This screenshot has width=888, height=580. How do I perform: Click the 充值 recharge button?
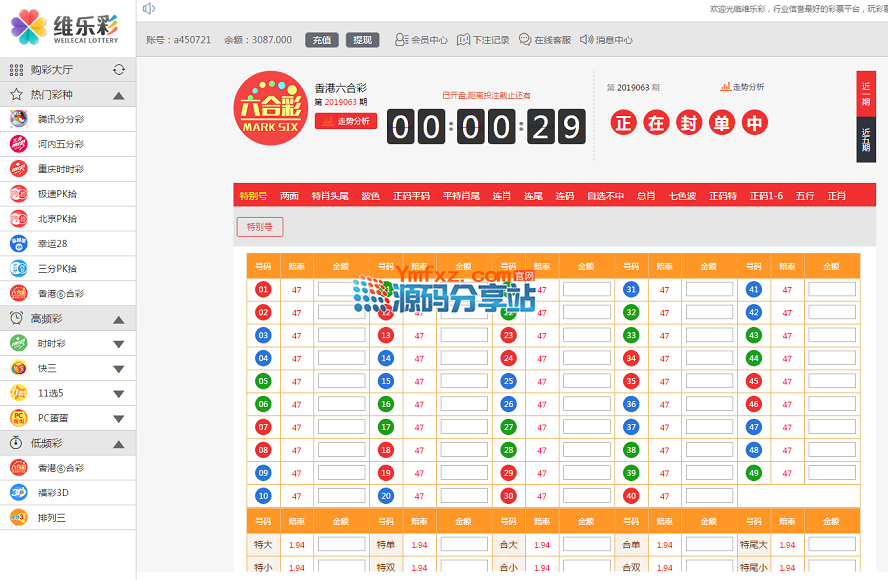point(321,40)
